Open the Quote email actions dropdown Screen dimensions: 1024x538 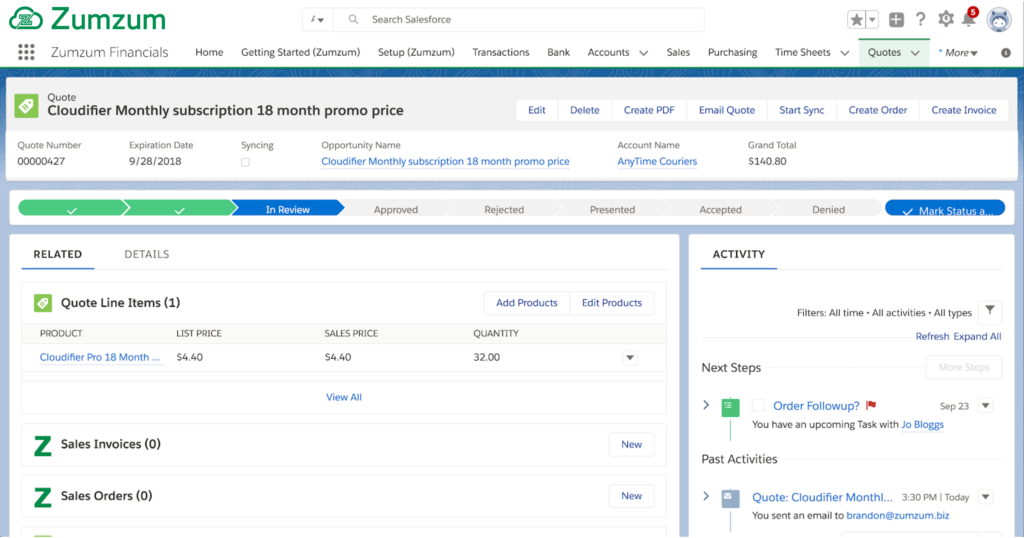985,497
